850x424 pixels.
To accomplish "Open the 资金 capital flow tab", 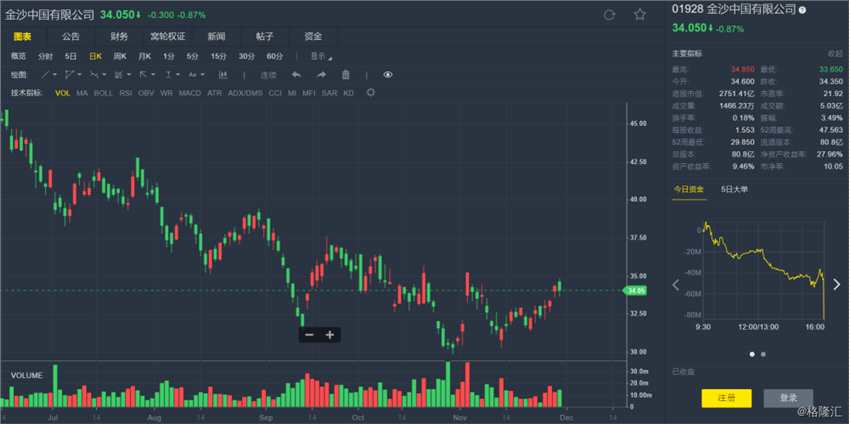I will pos(313,37).
